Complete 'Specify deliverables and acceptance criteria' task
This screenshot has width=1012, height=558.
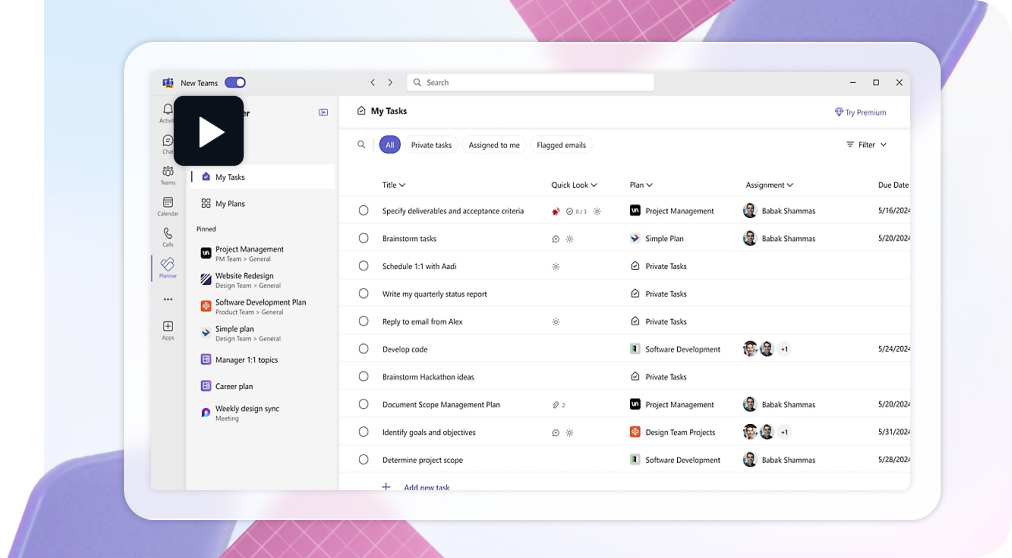click(363, 210)
